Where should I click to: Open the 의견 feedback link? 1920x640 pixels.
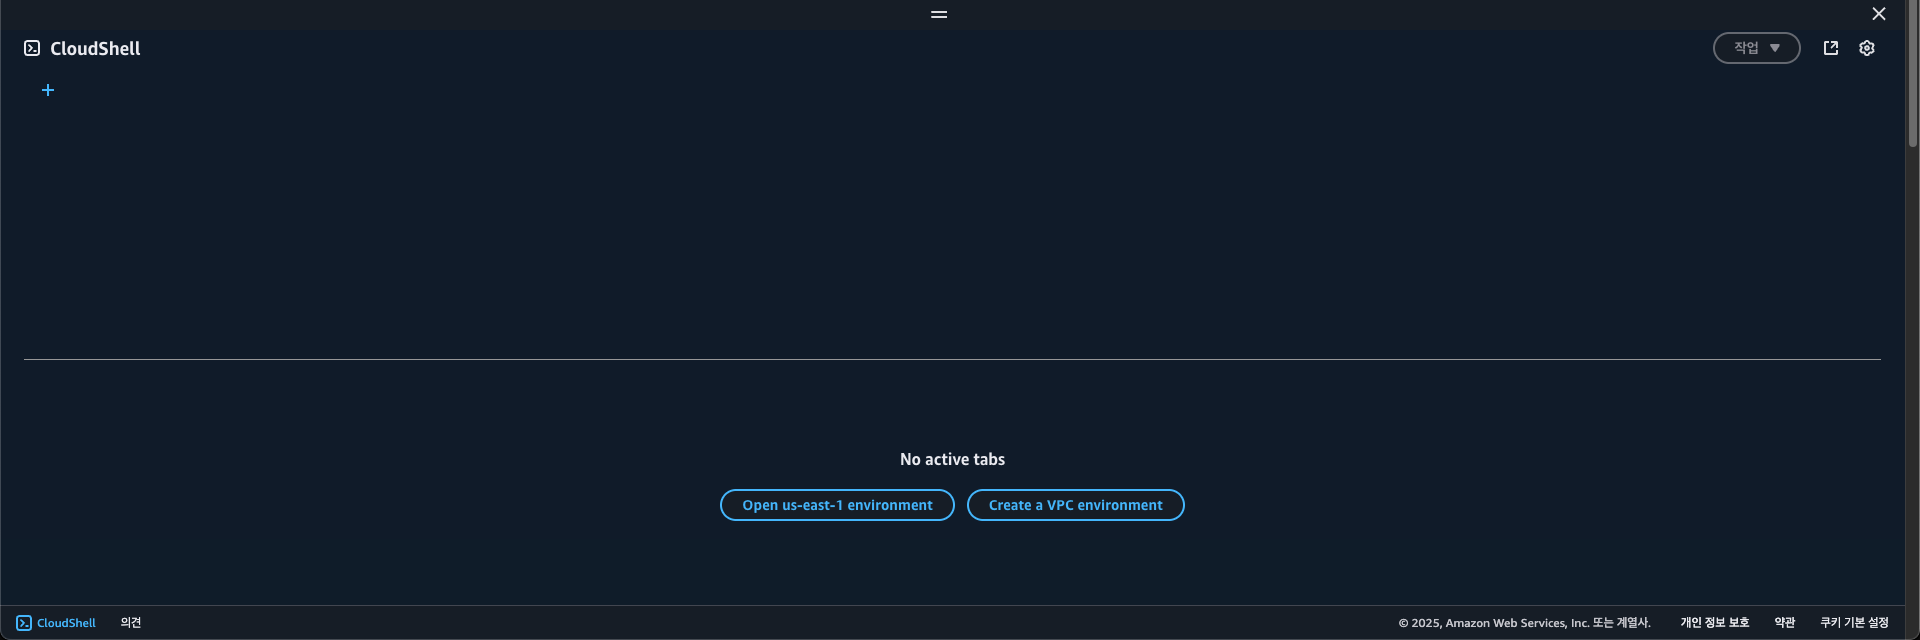coord(131,623)
